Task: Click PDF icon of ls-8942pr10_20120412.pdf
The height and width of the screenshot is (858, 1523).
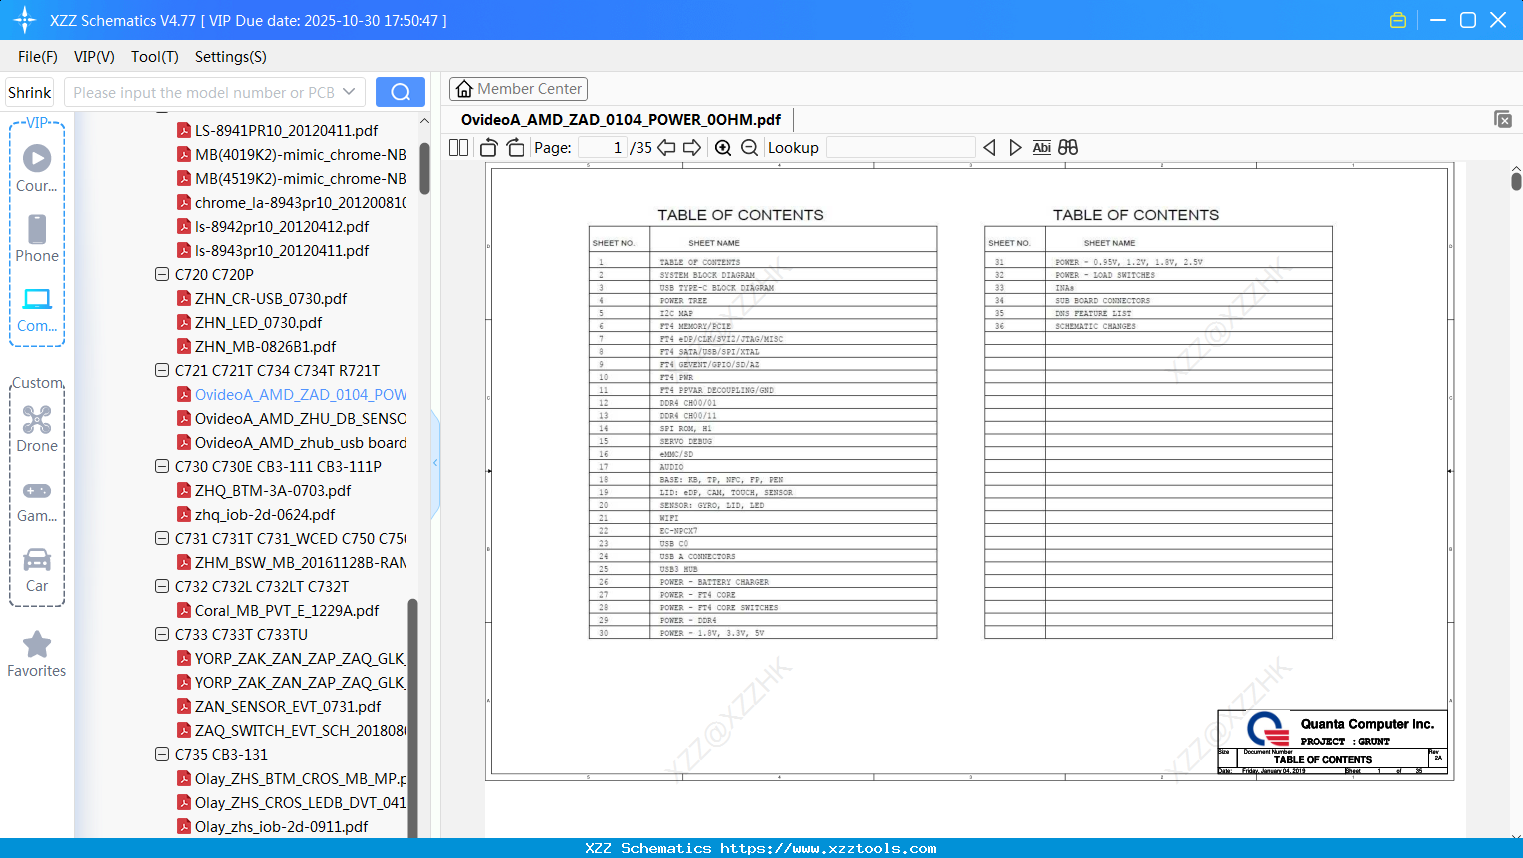Action: 184,226
